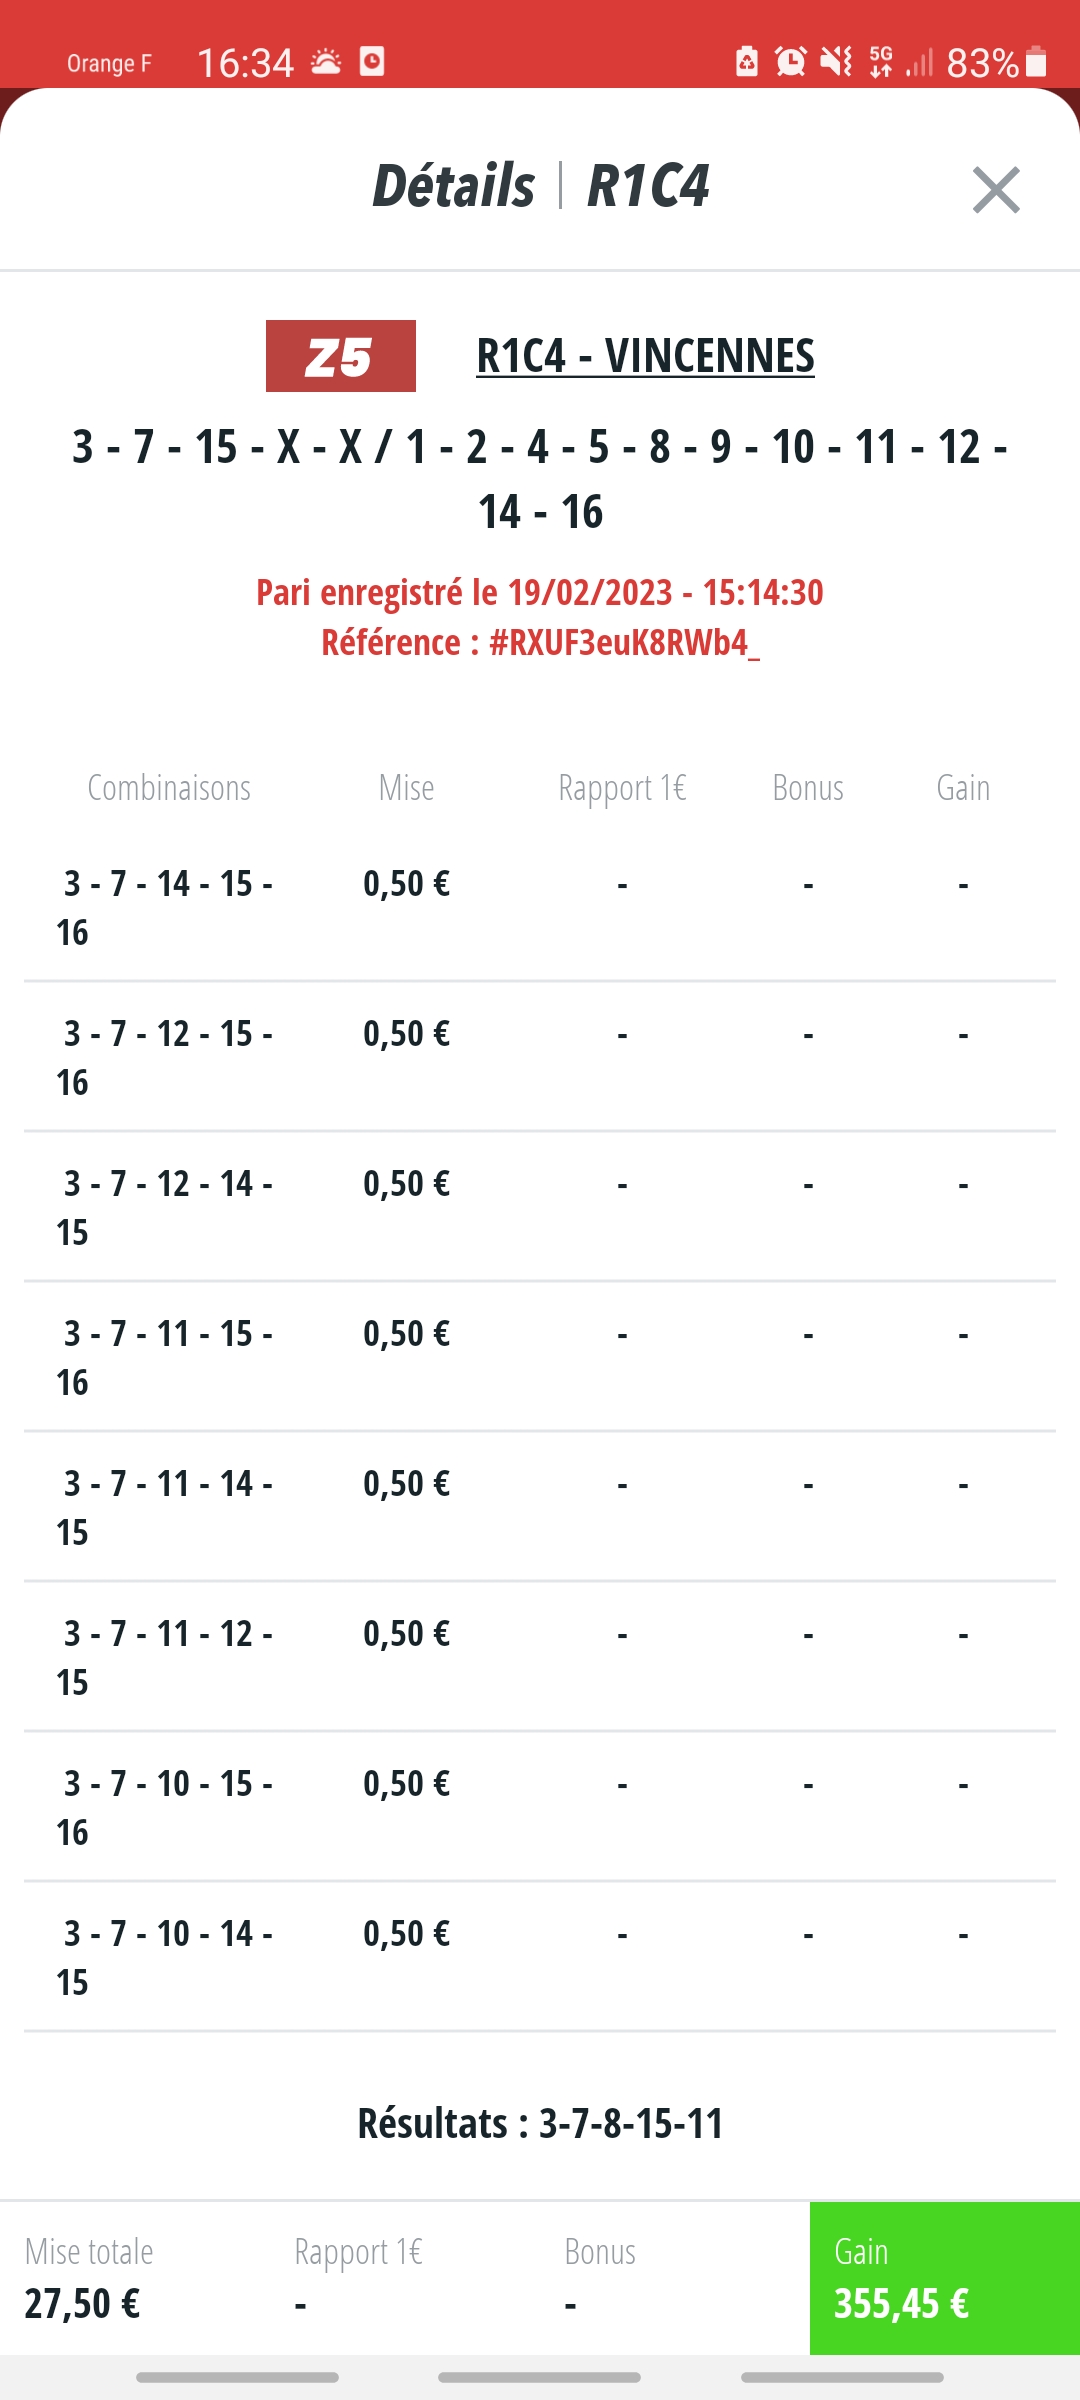The height and width of the screenshot is (2400, 1080).
Task: Tap the muted sound status icon
Action: (x=836, y=62)
